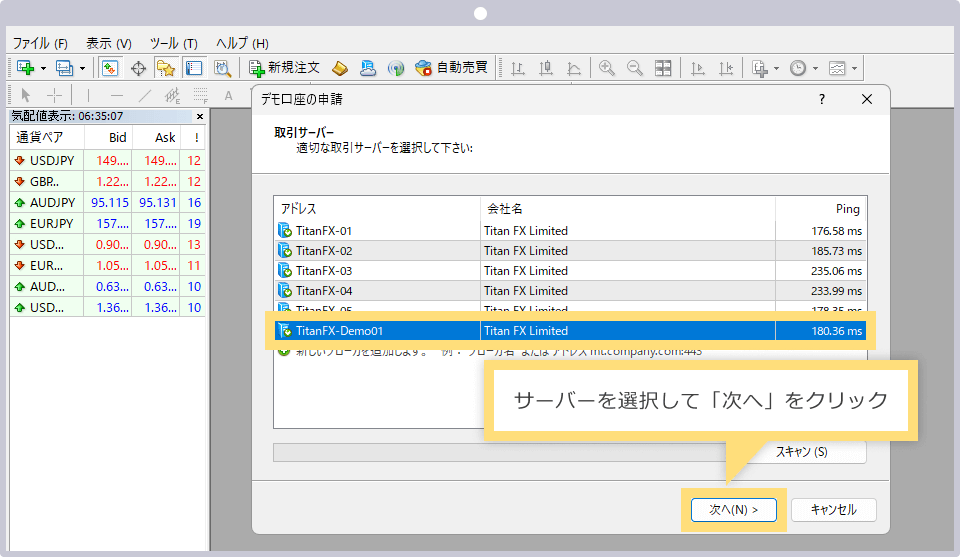This screenshot has height=557, width=960.
Task: Select the USDJPY row in Market Watch
Action: [x=108, y=160]
